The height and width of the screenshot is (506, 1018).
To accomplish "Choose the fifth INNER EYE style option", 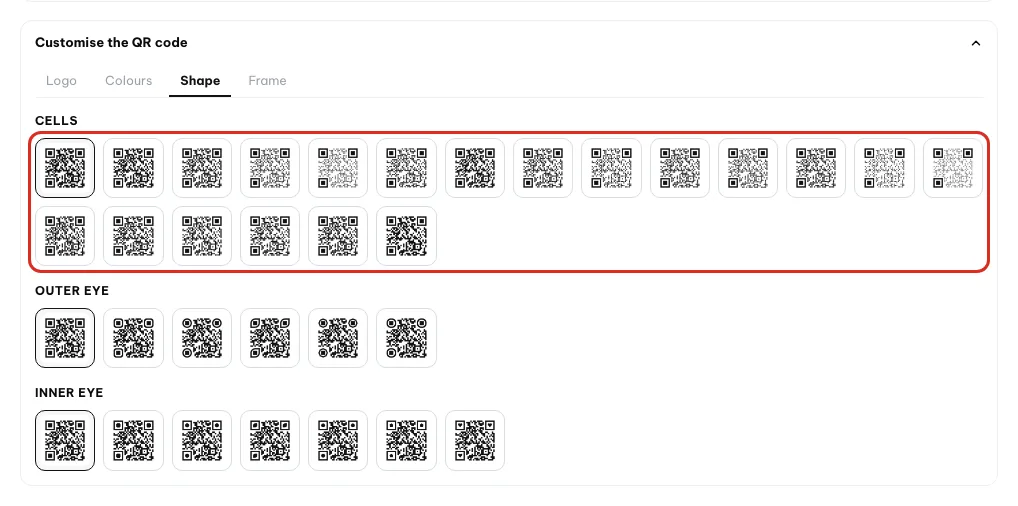I will pos(338,440).
